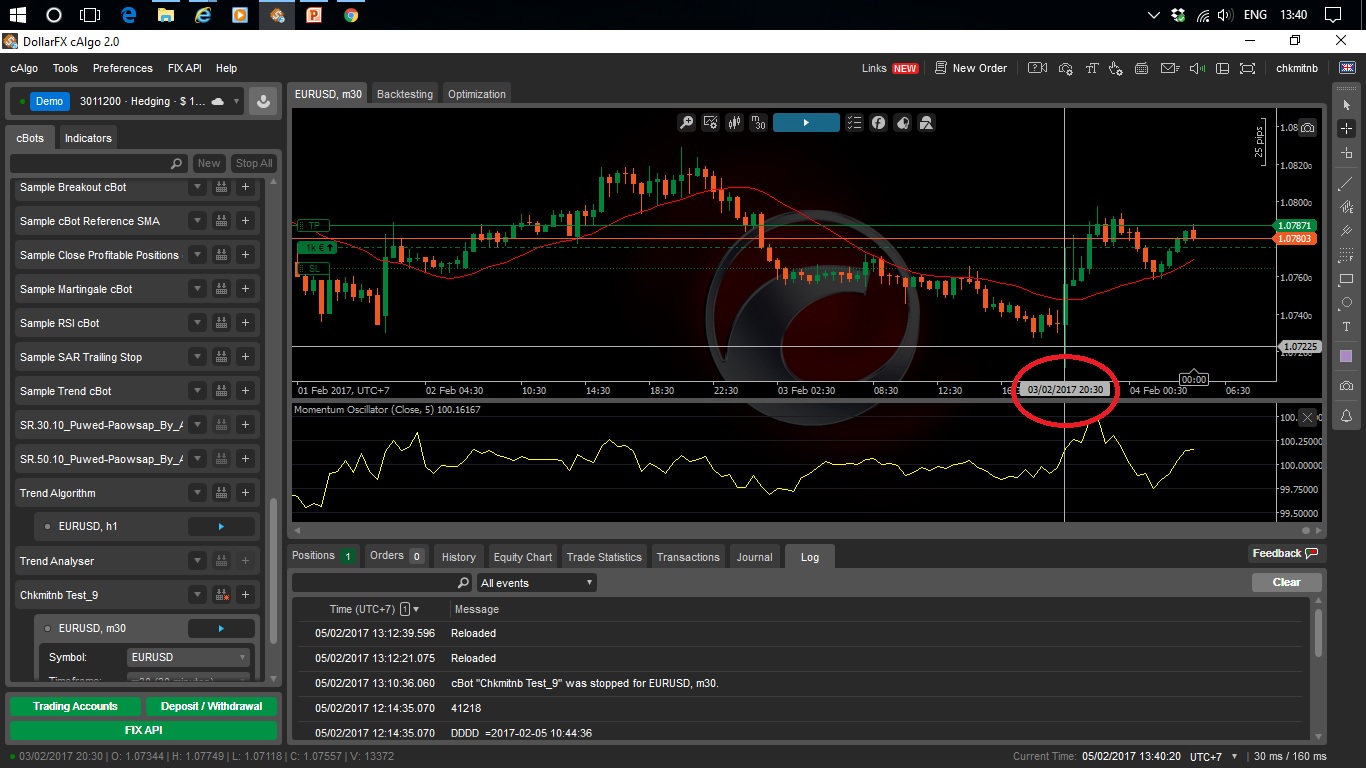Image resolution: width=1366 pixels, height=768 pixels.
Task: Open Chkmitnb Test_9 dropdown arrow
Action: pos(198,595)
